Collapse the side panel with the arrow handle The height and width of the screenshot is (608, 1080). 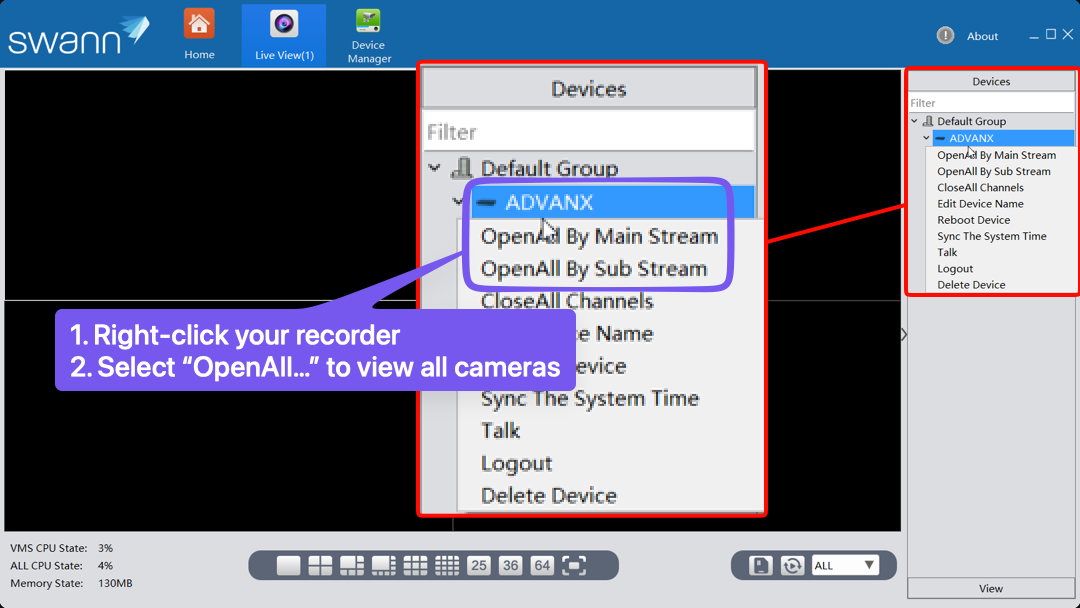pos(904,335)
